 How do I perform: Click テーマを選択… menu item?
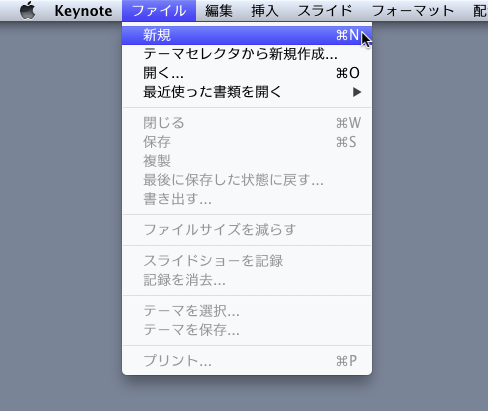click(x=247, y=311)
